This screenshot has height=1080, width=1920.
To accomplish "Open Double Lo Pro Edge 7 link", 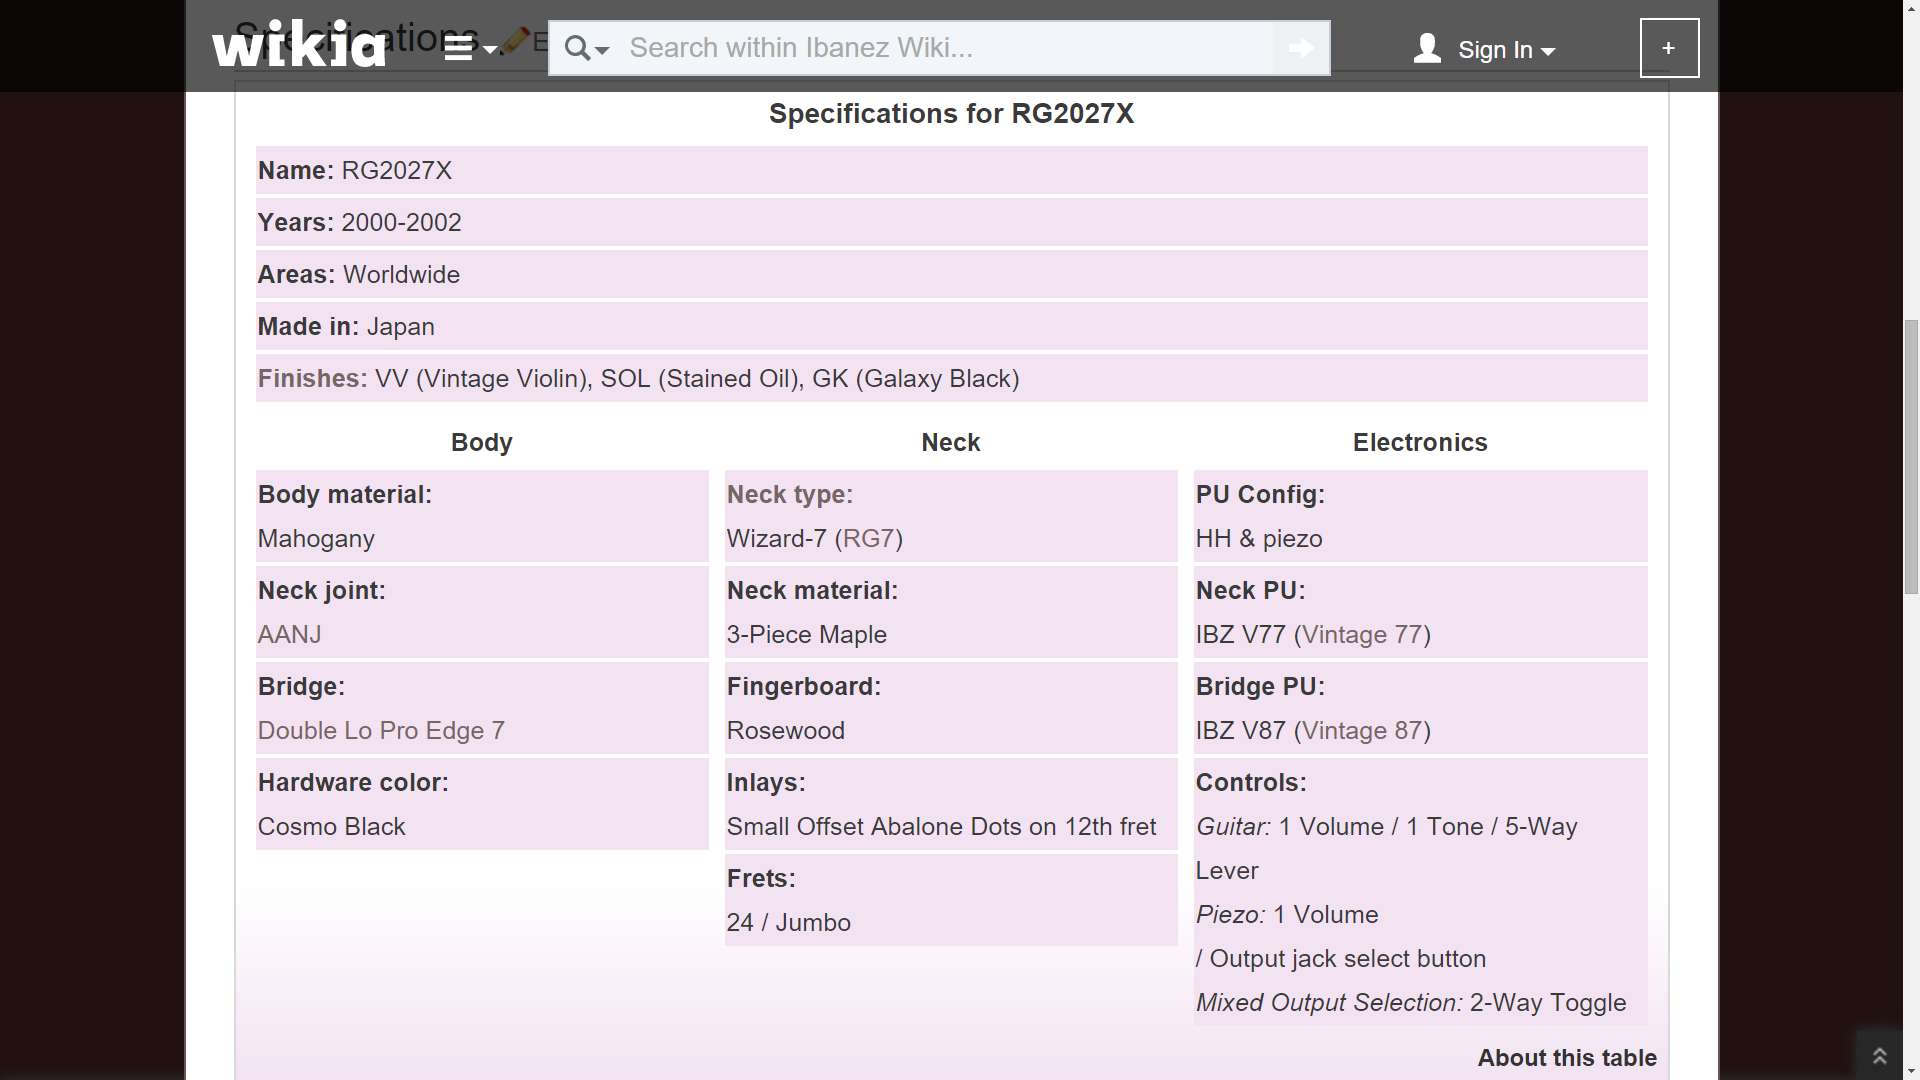I will [380, 731].
